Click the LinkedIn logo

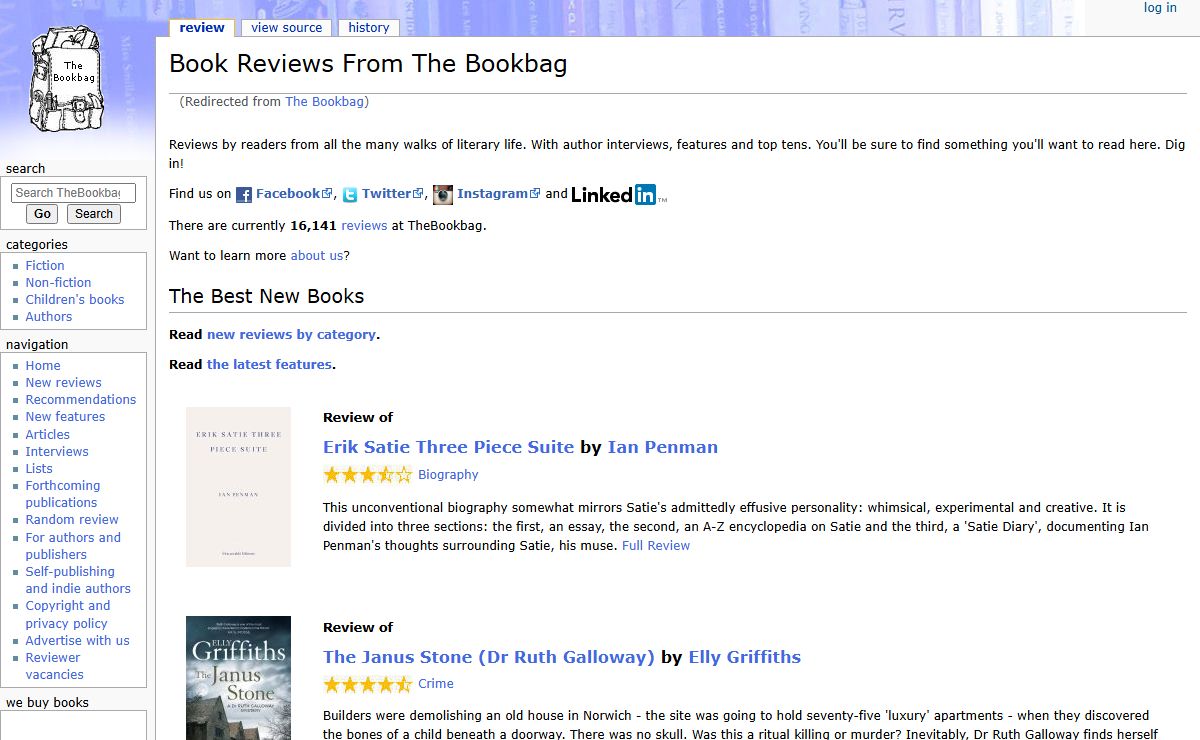coord(614,195)
